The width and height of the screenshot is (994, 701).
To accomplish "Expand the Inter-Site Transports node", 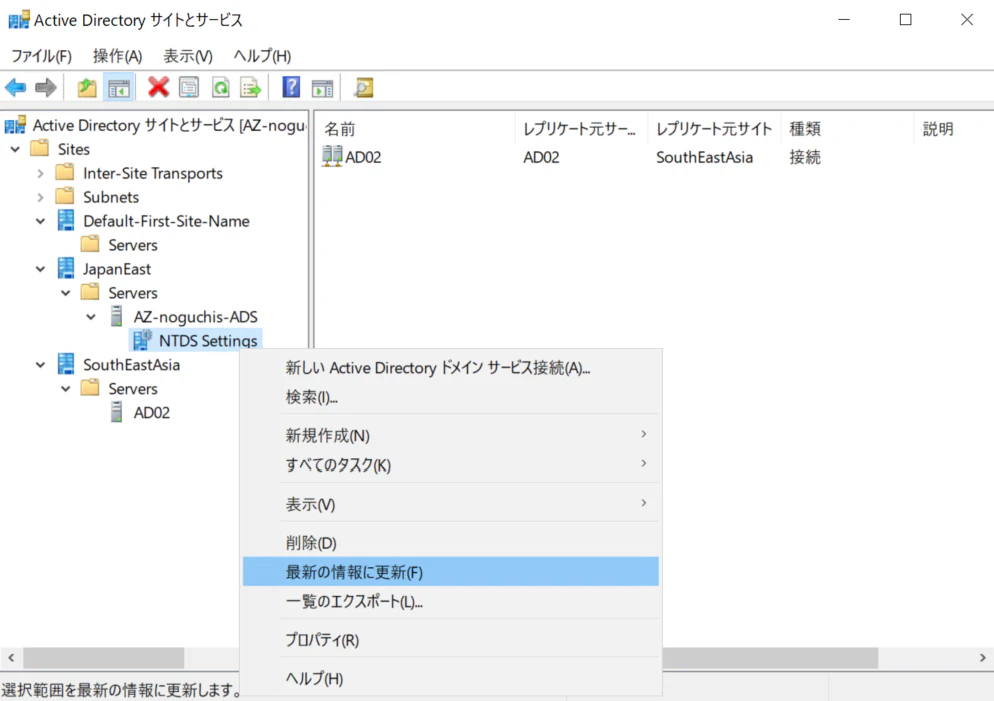I will pyautogui.click(x=41, y=173).
